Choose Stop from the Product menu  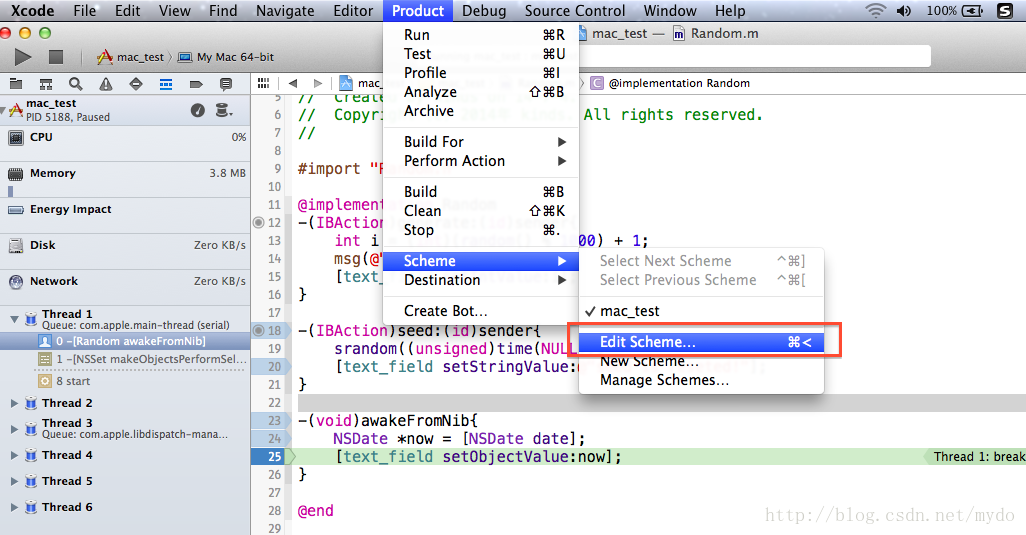point(481,230)
